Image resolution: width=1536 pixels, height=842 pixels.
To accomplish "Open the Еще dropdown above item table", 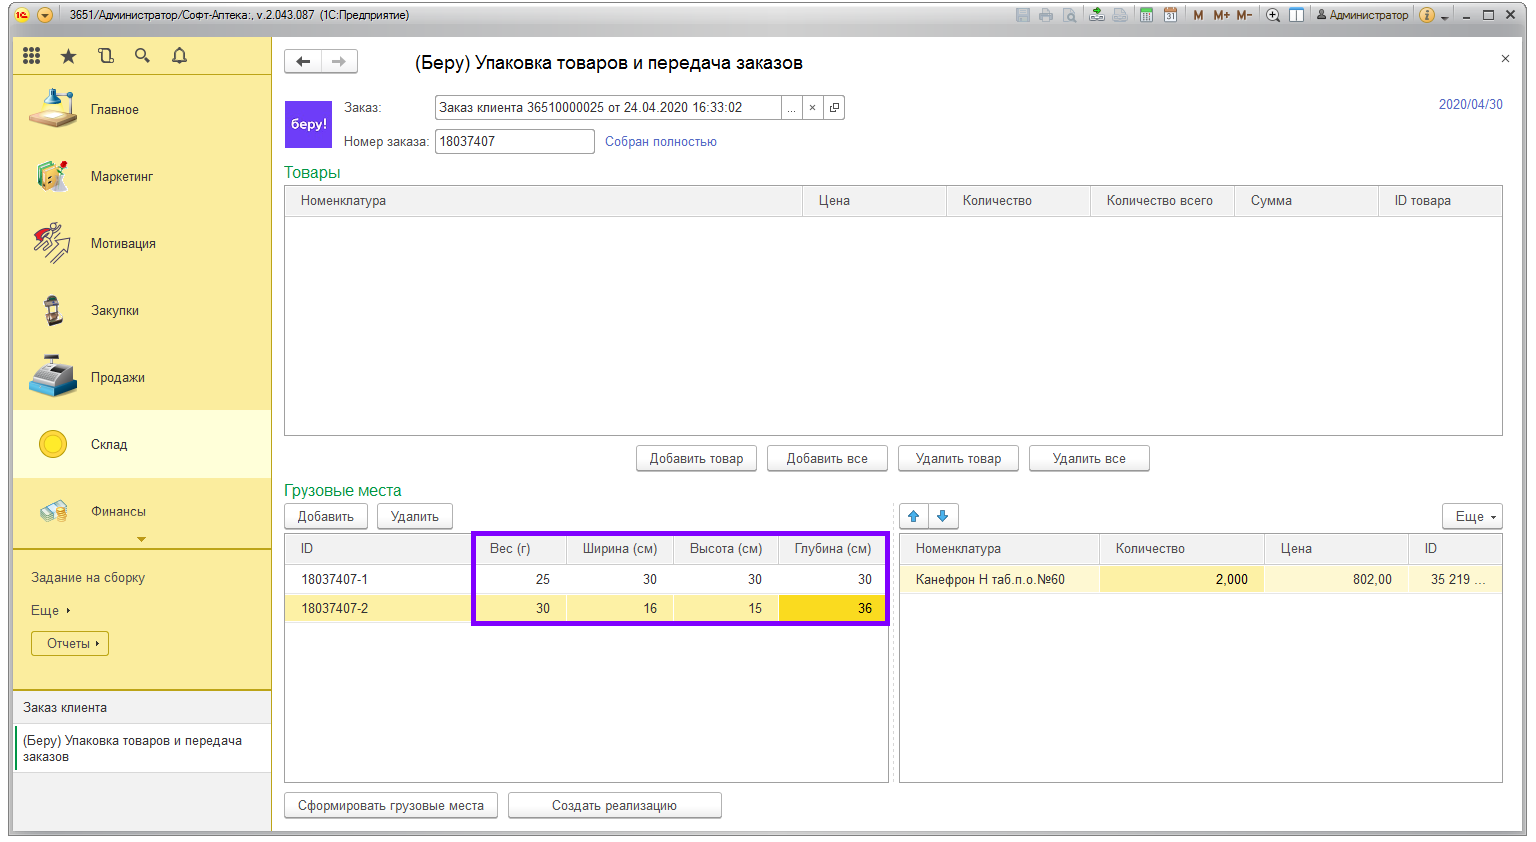I will [x=1471, y=516].
